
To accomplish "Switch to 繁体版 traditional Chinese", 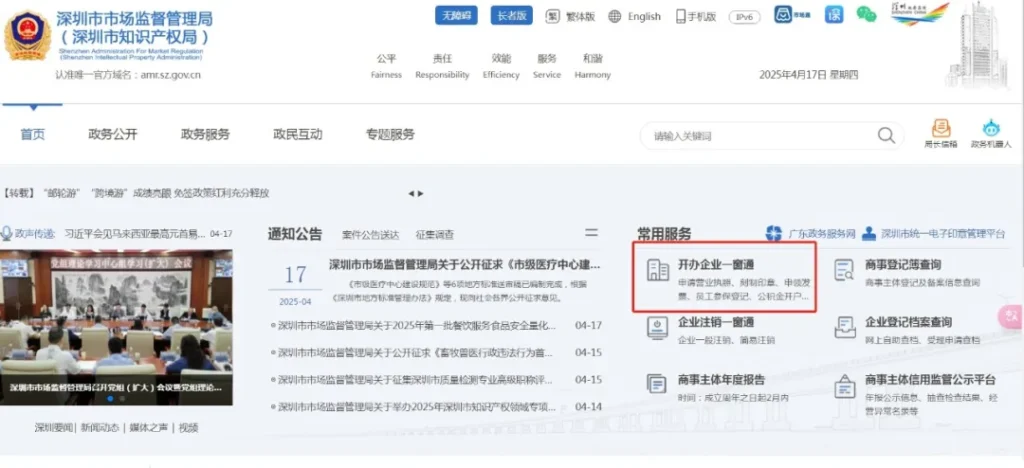I will point(572,16).
